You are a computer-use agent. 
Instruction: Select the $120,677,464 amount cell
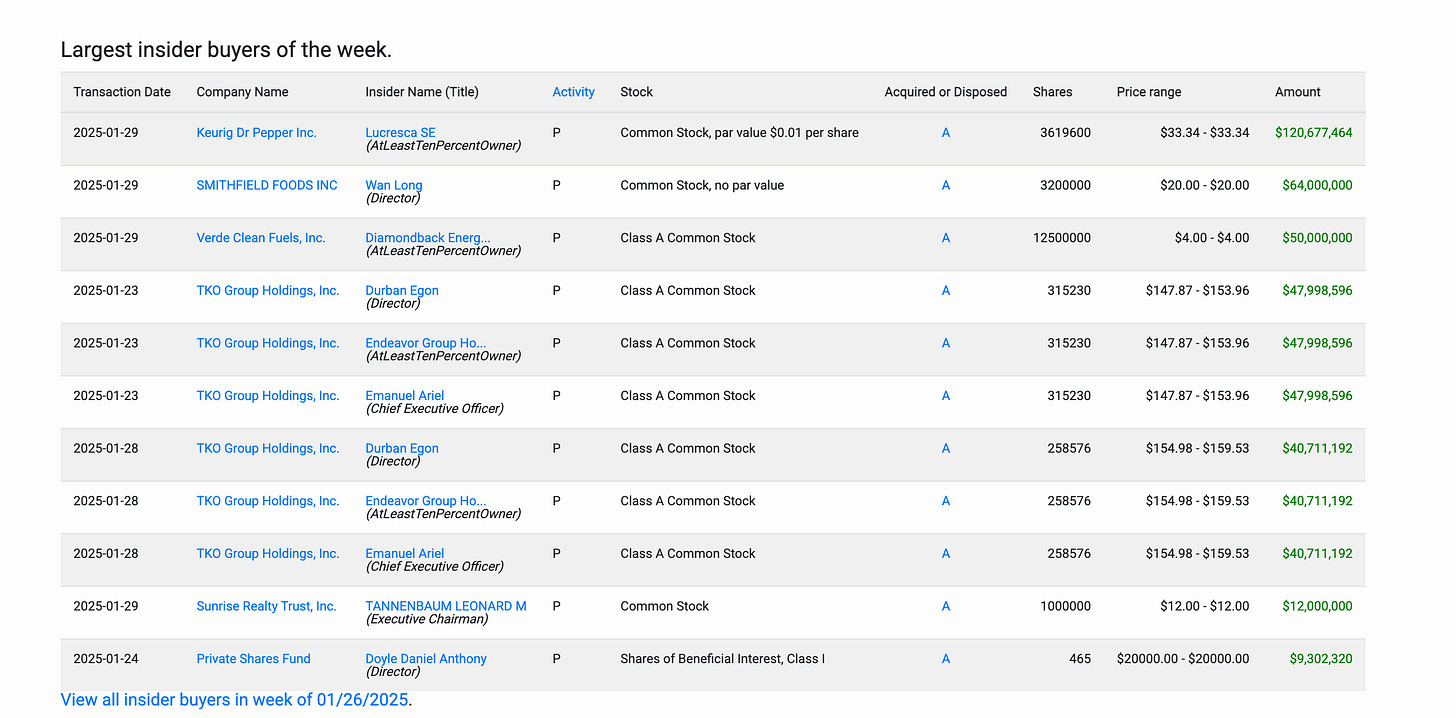[1314, 133]
